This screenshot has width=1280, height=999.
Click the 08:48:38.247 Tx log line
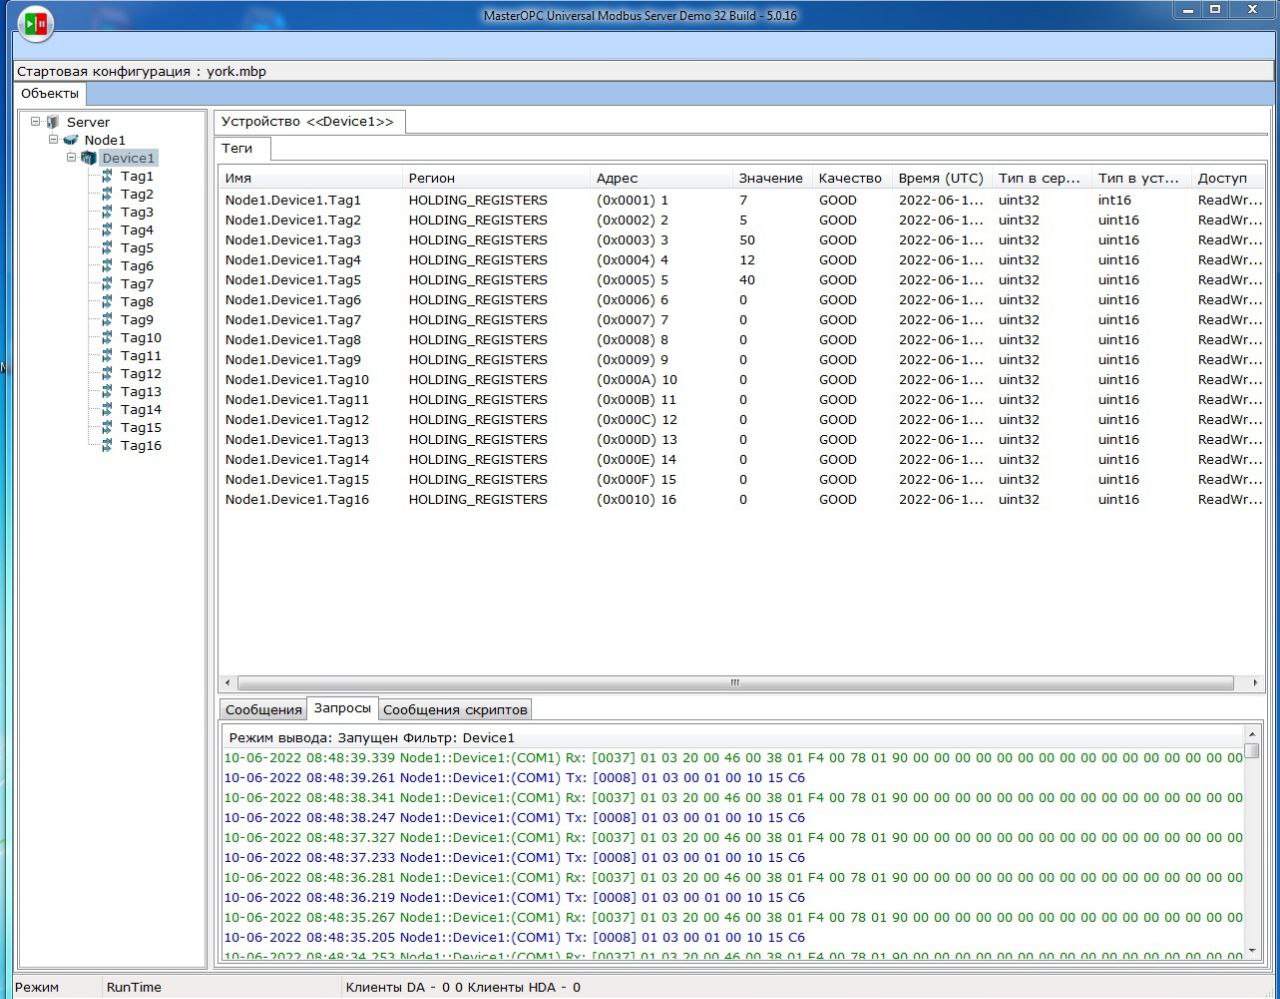click(x=514, y=818)
